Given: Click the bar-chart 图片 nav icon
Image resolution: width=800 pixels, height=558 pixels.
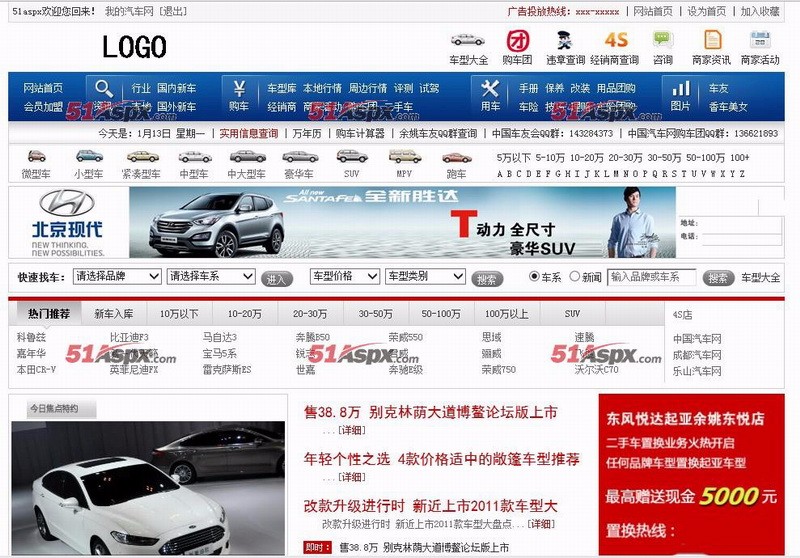Looking at the screenshot, I should tap(681, 89).
